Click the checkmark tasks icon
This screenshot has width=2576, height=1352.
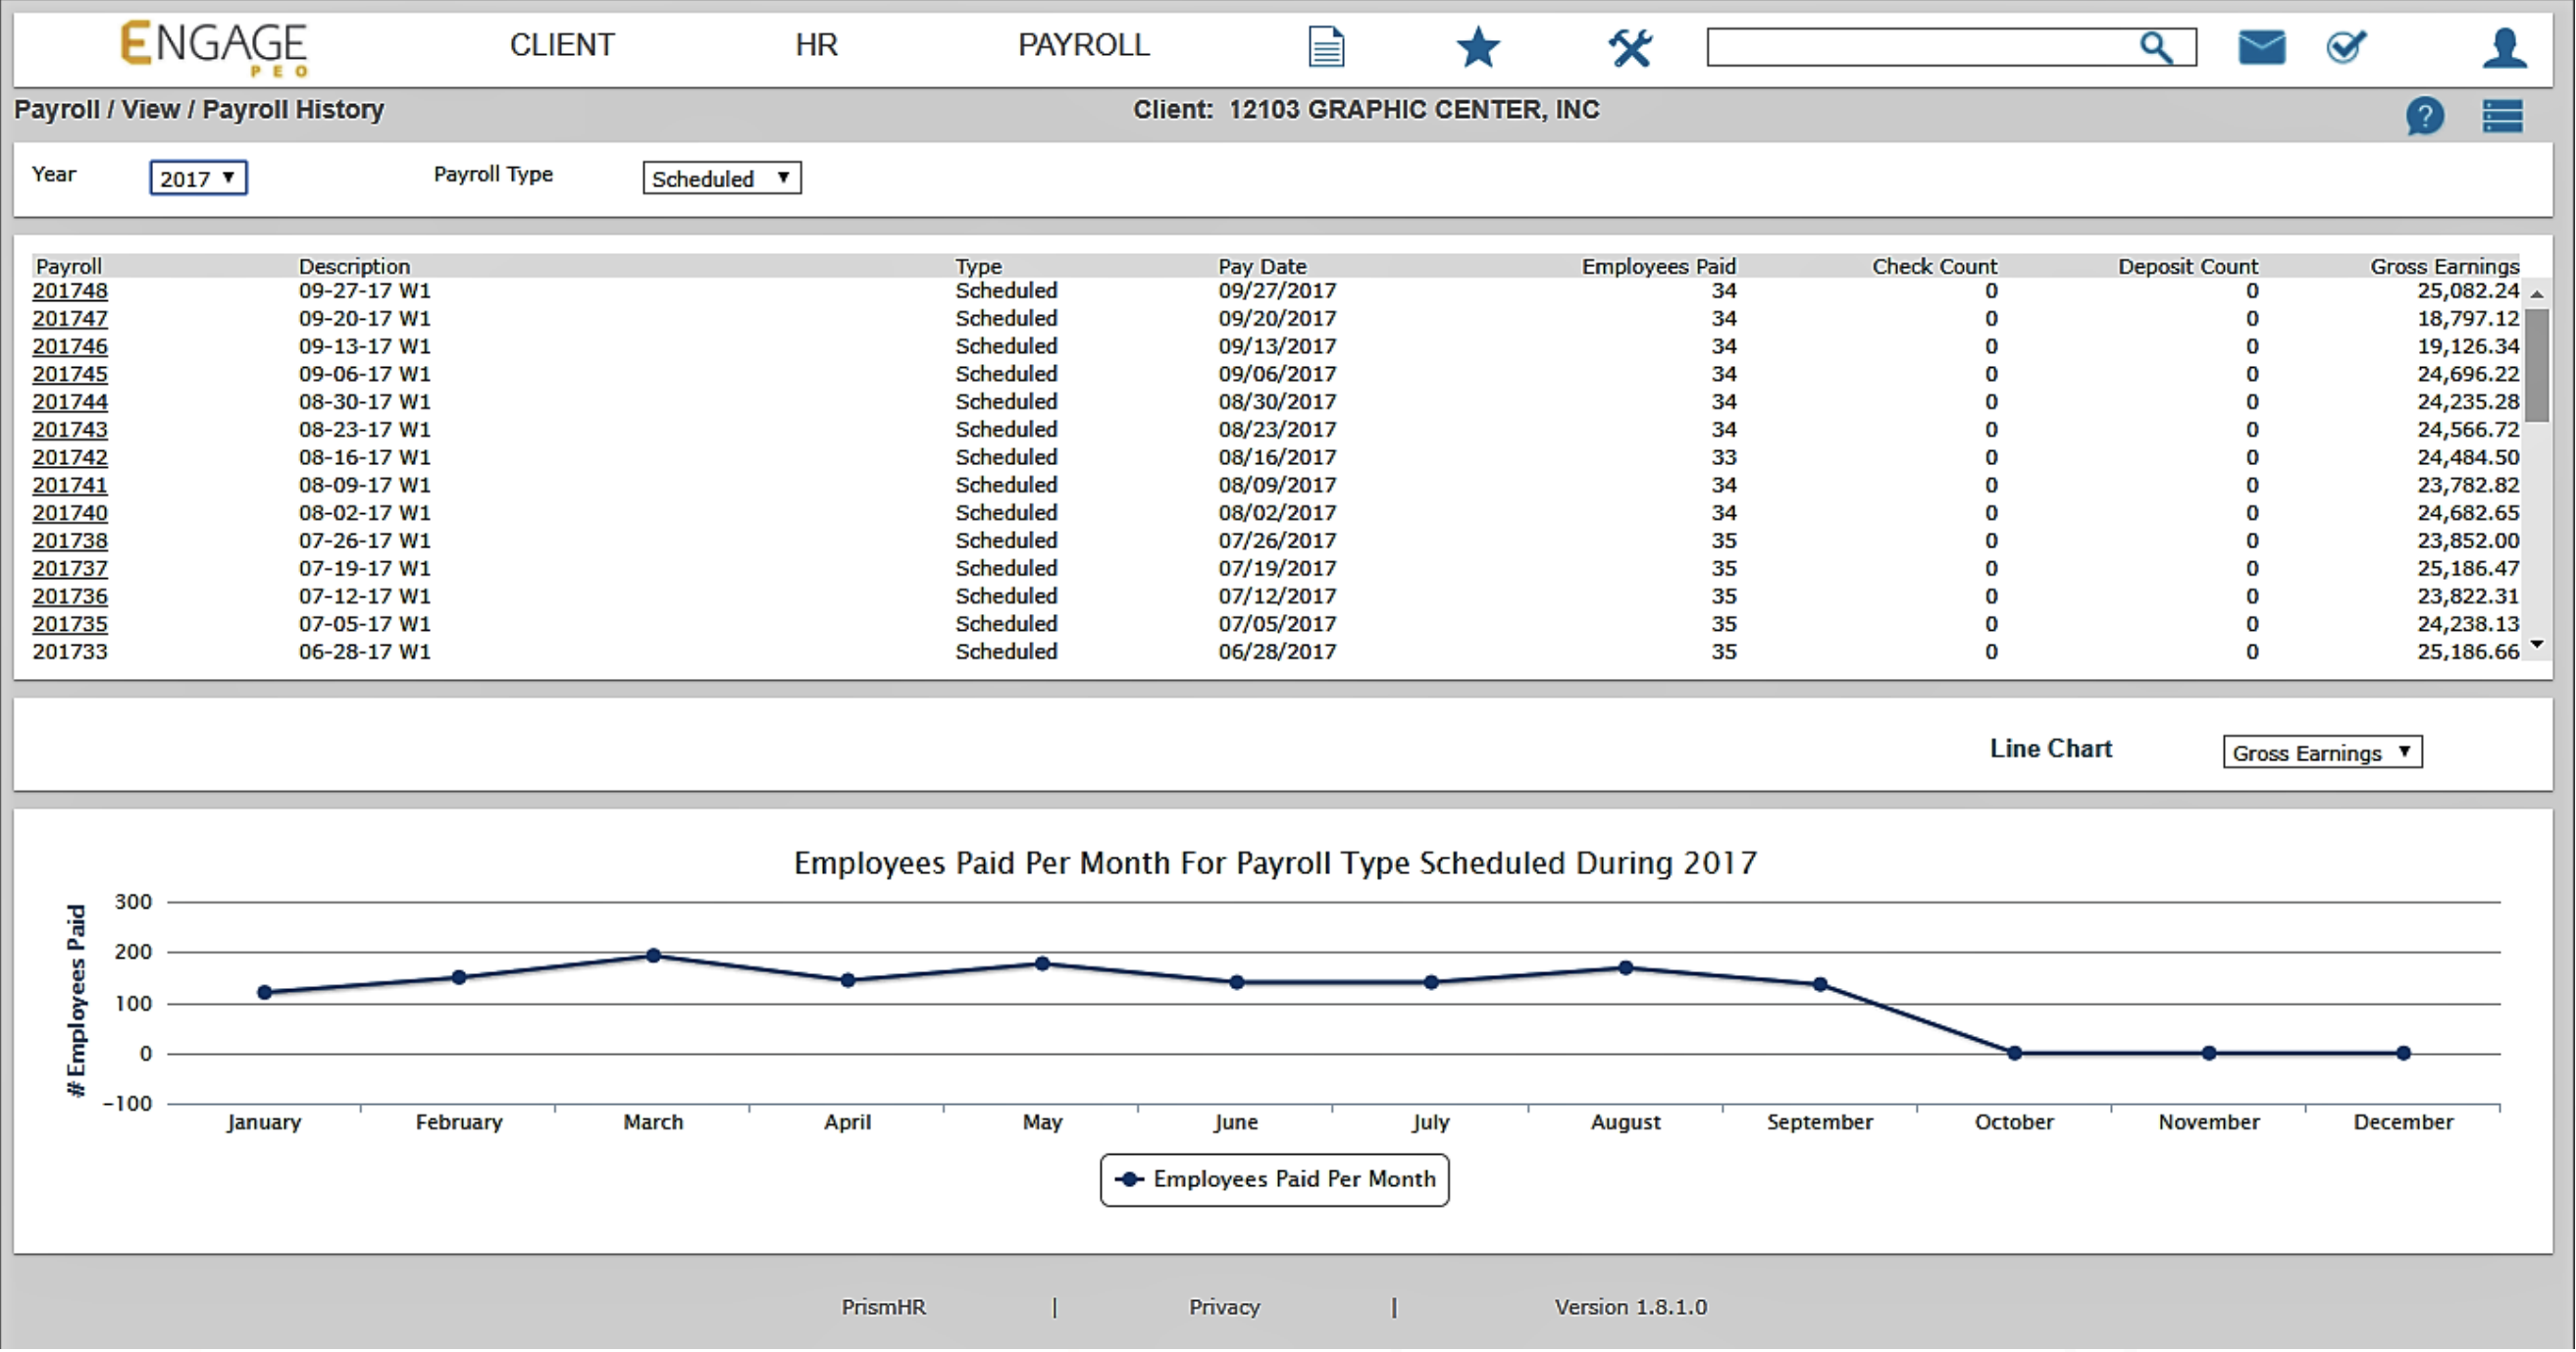[2346, 47]
